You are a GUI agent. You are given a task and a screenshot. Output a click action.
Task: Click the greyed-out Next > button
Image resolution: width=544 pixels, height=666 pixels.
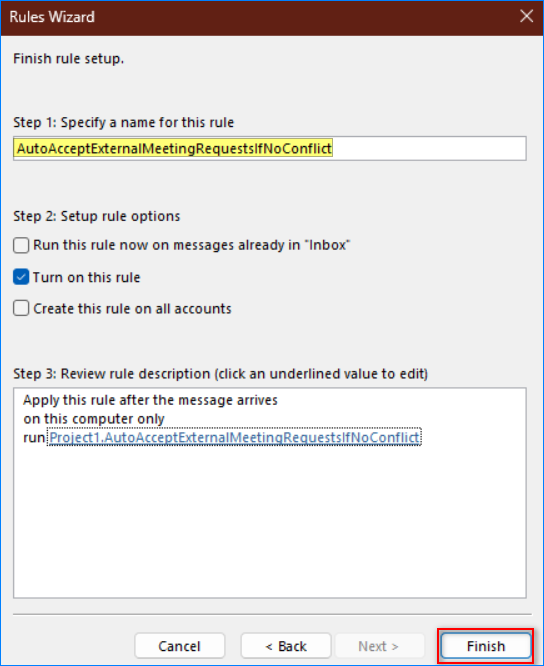click(378, 646)
